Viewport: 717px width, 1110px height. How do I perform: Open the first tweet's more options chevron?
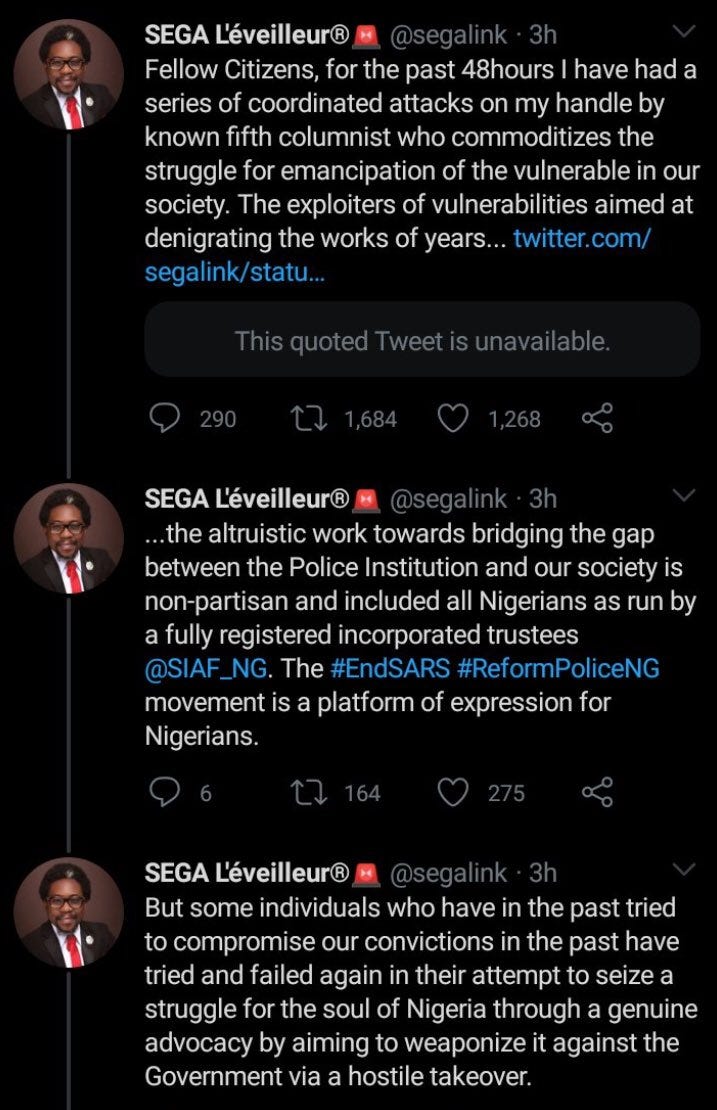684,34
